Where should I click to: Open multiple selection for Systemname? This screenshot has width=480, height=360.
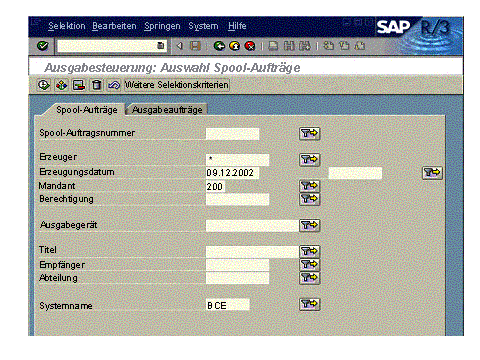click(309, 304)
